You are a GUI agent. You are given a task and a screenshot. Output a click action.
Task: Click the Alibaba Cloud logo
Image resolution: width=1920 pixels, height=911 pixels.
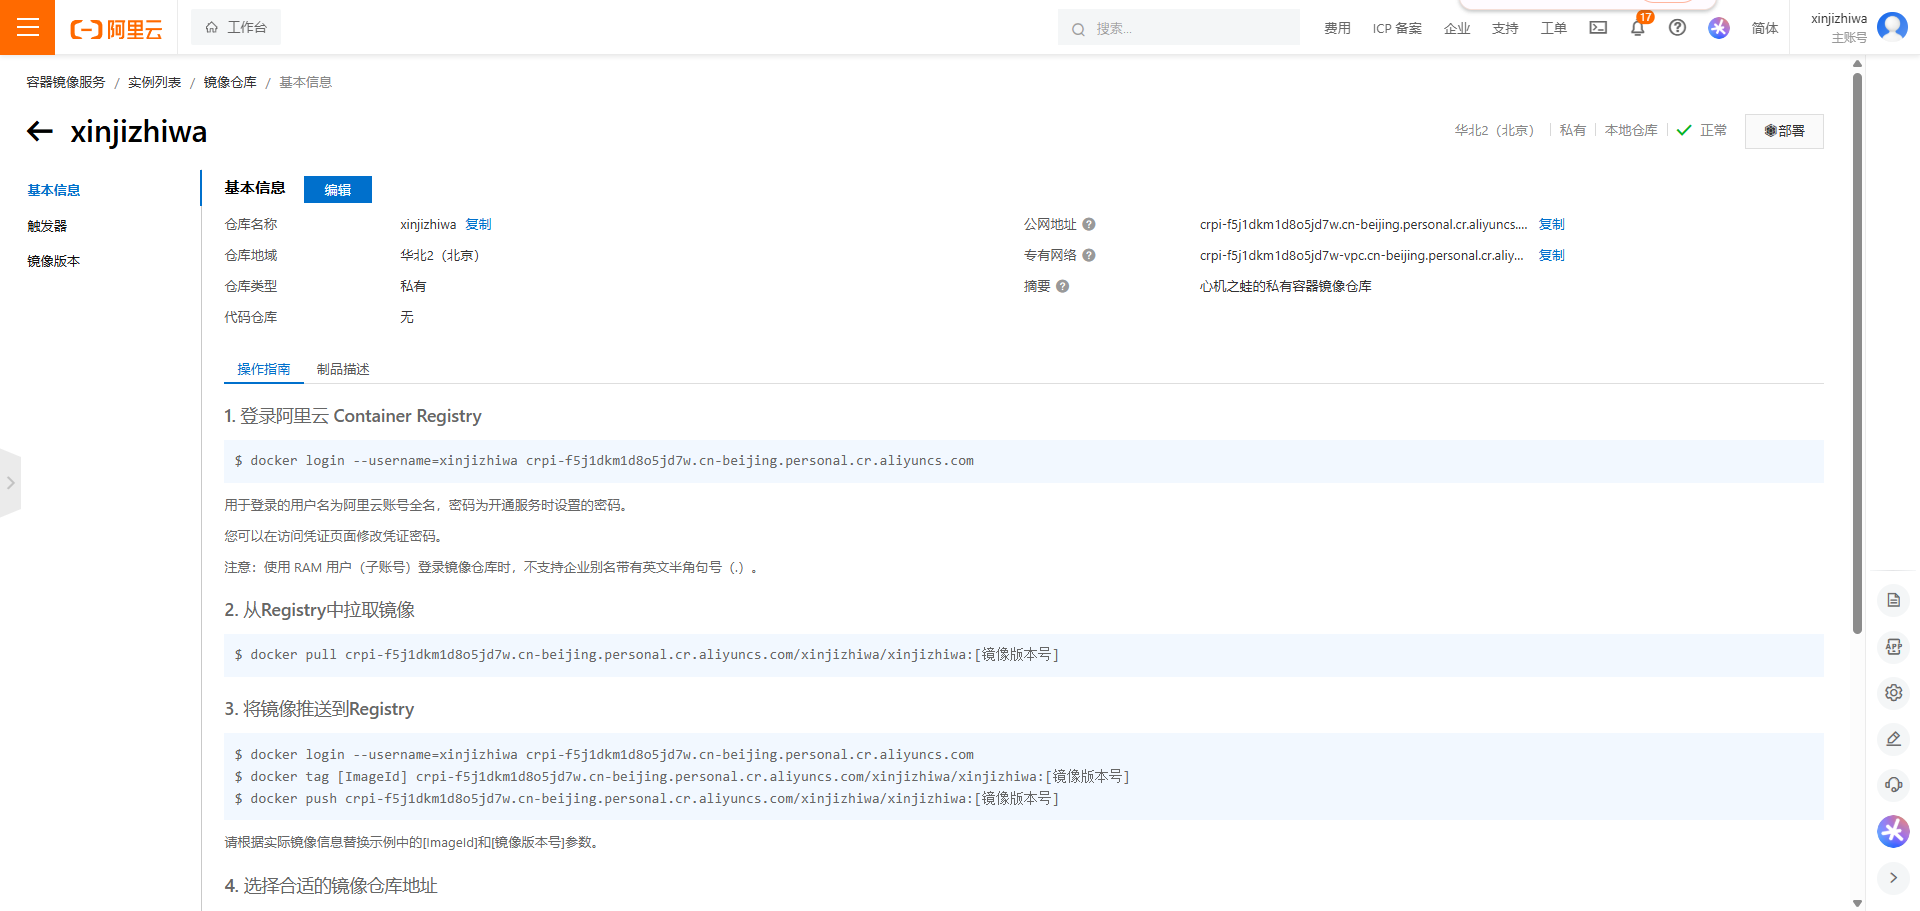click(116, 29)
